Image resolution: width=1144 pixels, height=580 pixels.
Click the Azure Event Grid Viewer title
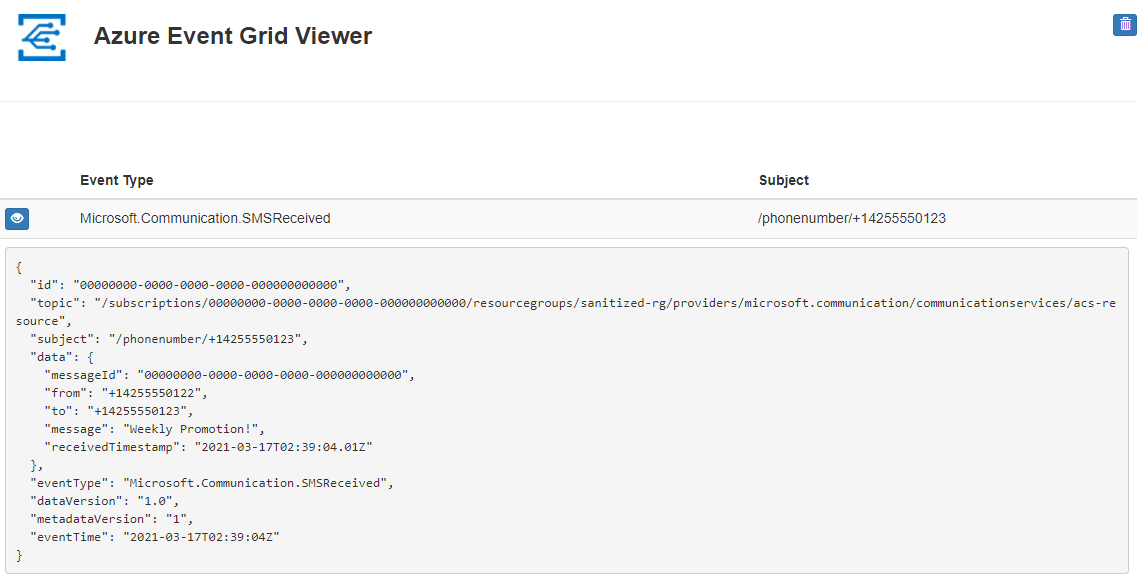[x=233, y=36]
